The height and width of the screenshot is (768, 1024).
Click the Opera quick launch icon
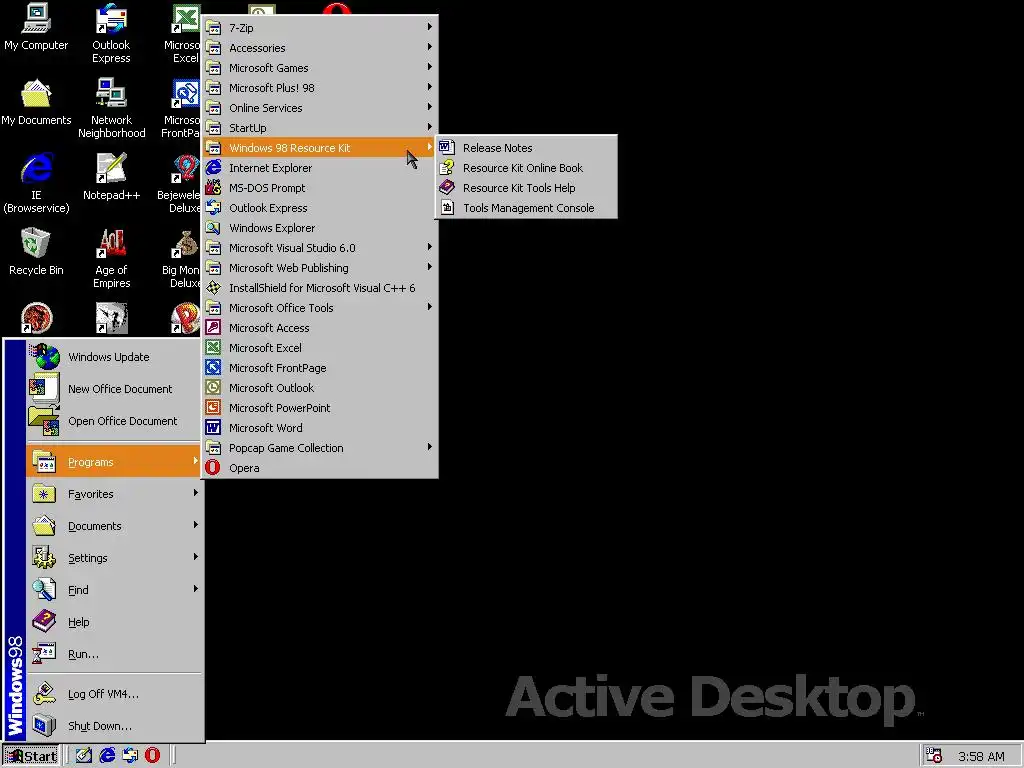pos(152,756)
